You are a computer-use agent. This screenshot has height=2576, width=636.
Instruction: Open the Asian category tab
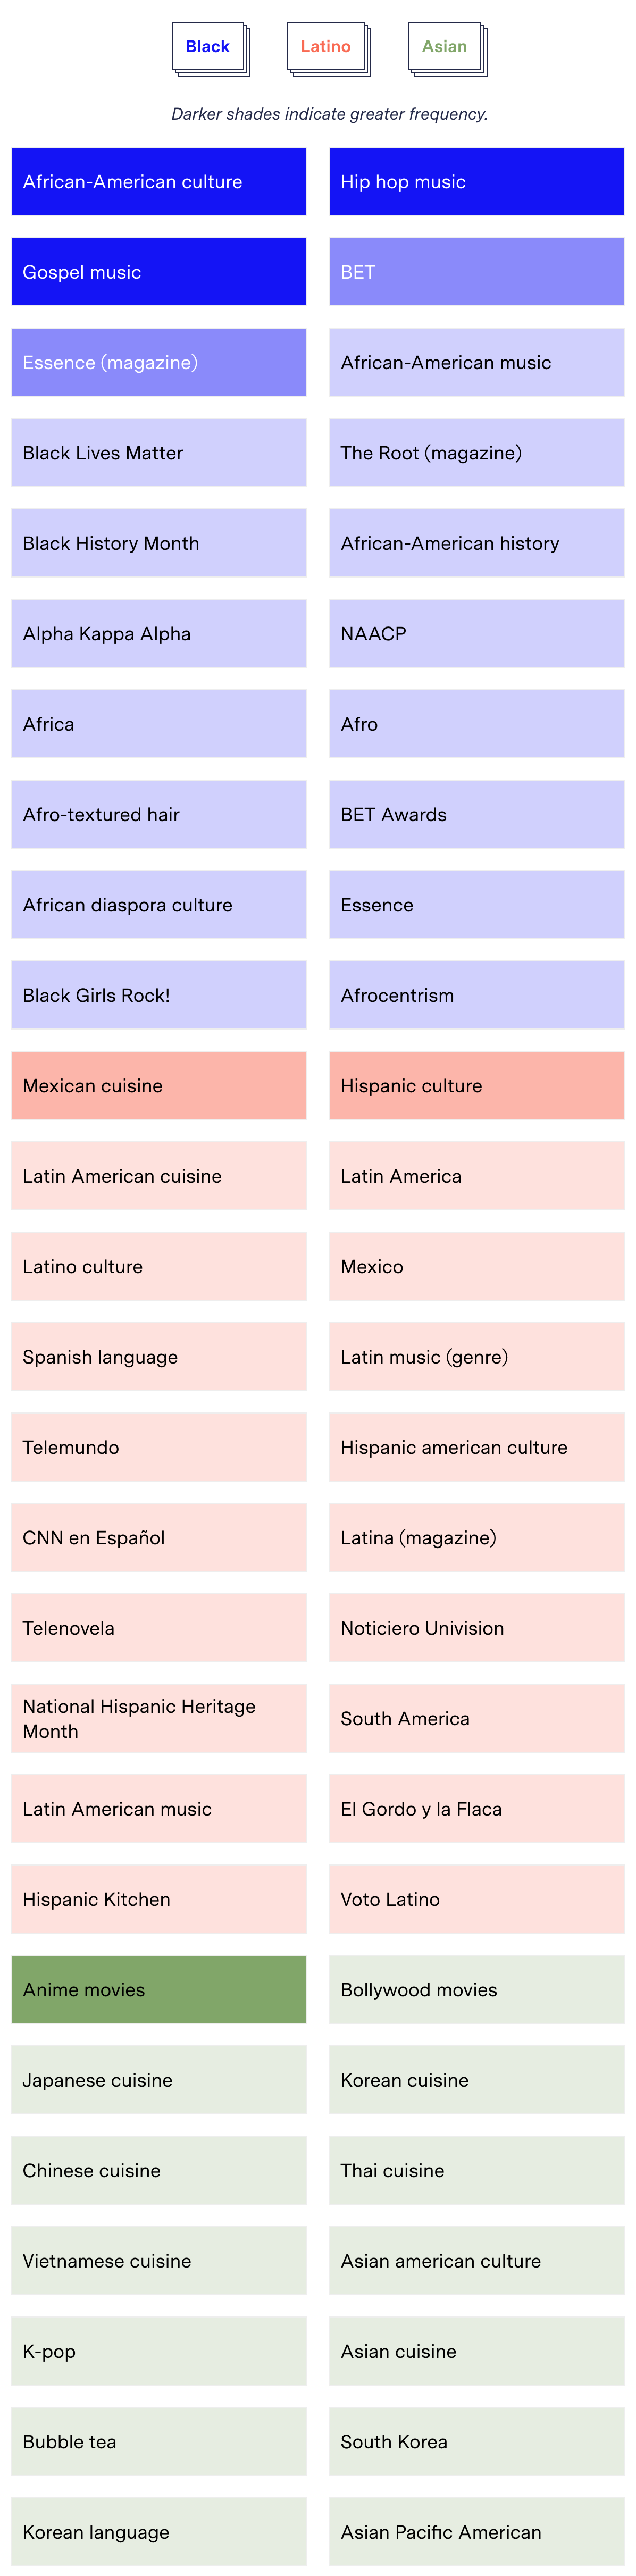coord(445,46)
